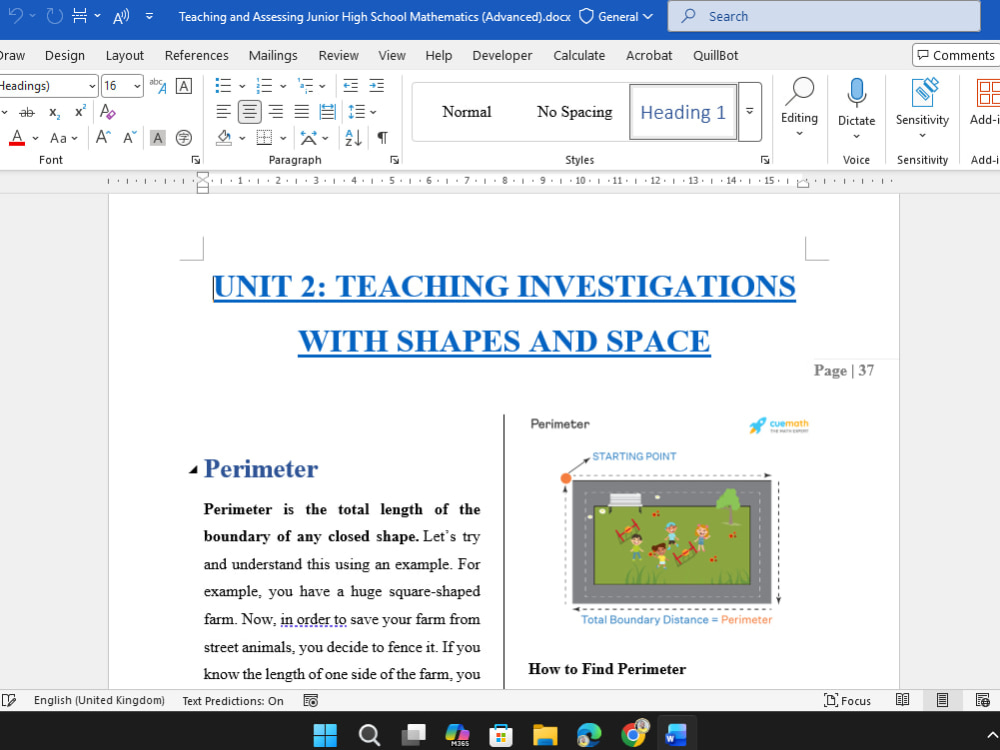The width and height of the screenshot is (1000, 750).
Task: Open the Design tab
Action: coord(64,55)
